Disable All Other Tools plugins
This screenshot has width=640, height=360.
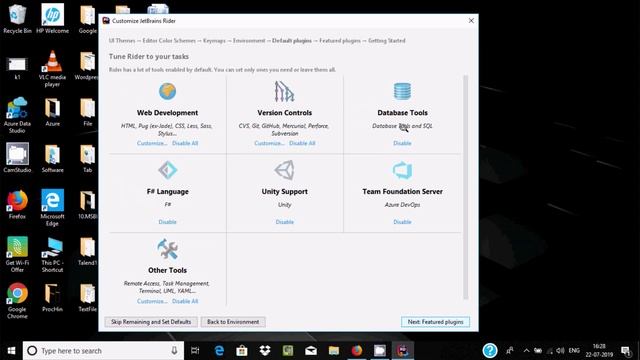click(185, 301)
